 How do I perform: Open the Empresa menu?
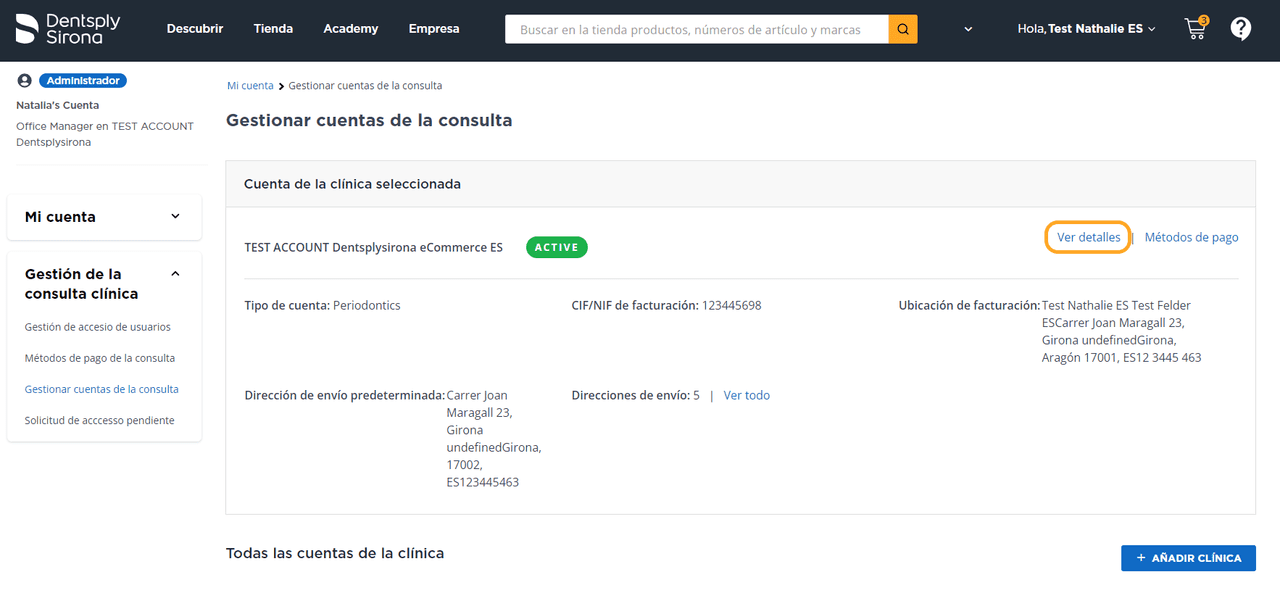pos(434,29)
